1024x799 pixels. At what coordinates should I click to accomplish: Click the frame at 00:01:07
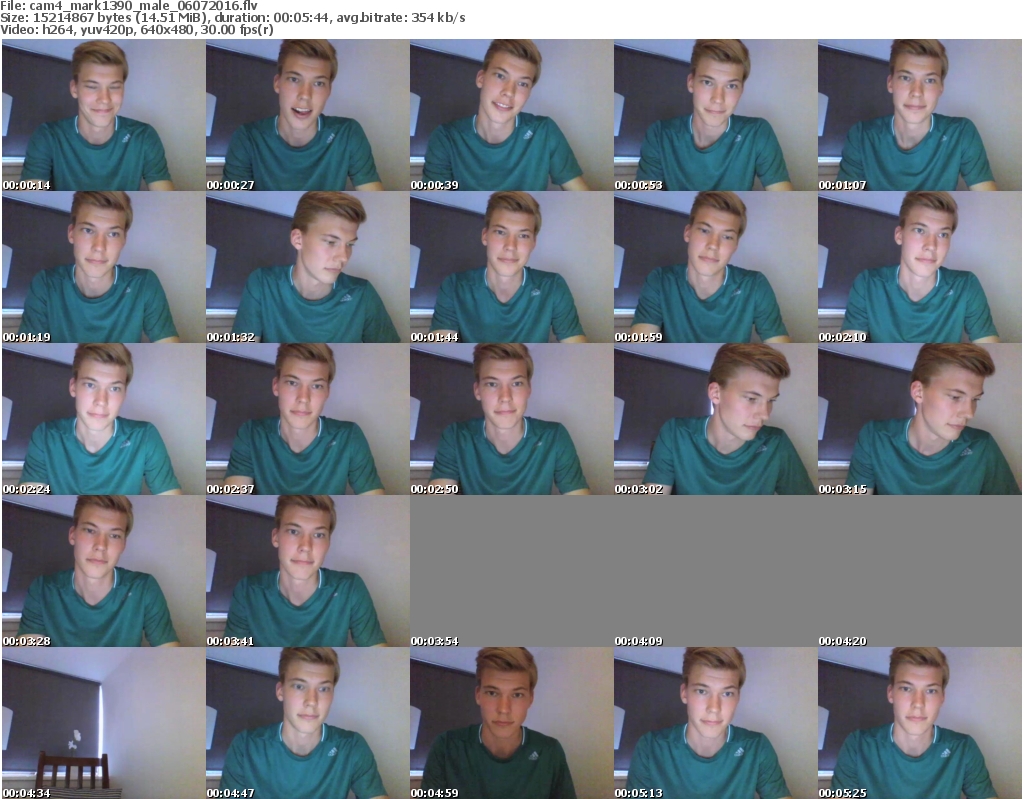(919, 115)
